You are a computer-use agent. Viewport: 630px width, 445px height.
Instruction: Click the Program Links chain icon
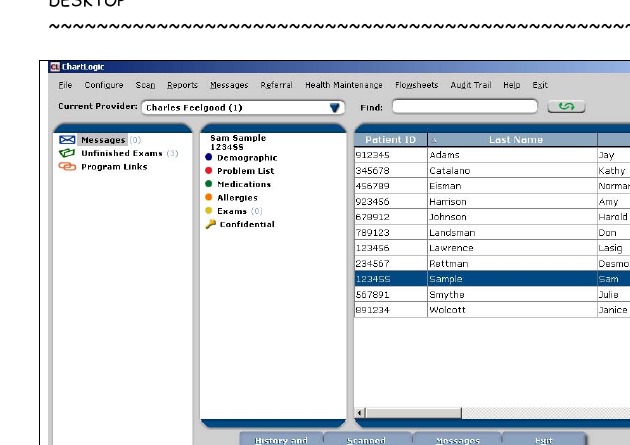click(67, 166)
